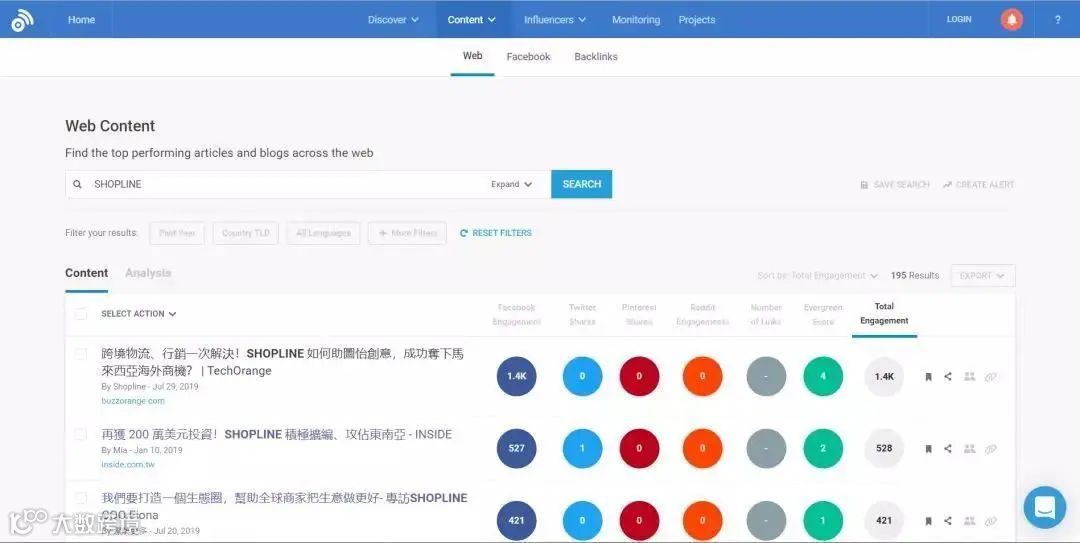Check the third article's checkbox
Viewport: 1080px width, 543px height.
pos(81,498)
